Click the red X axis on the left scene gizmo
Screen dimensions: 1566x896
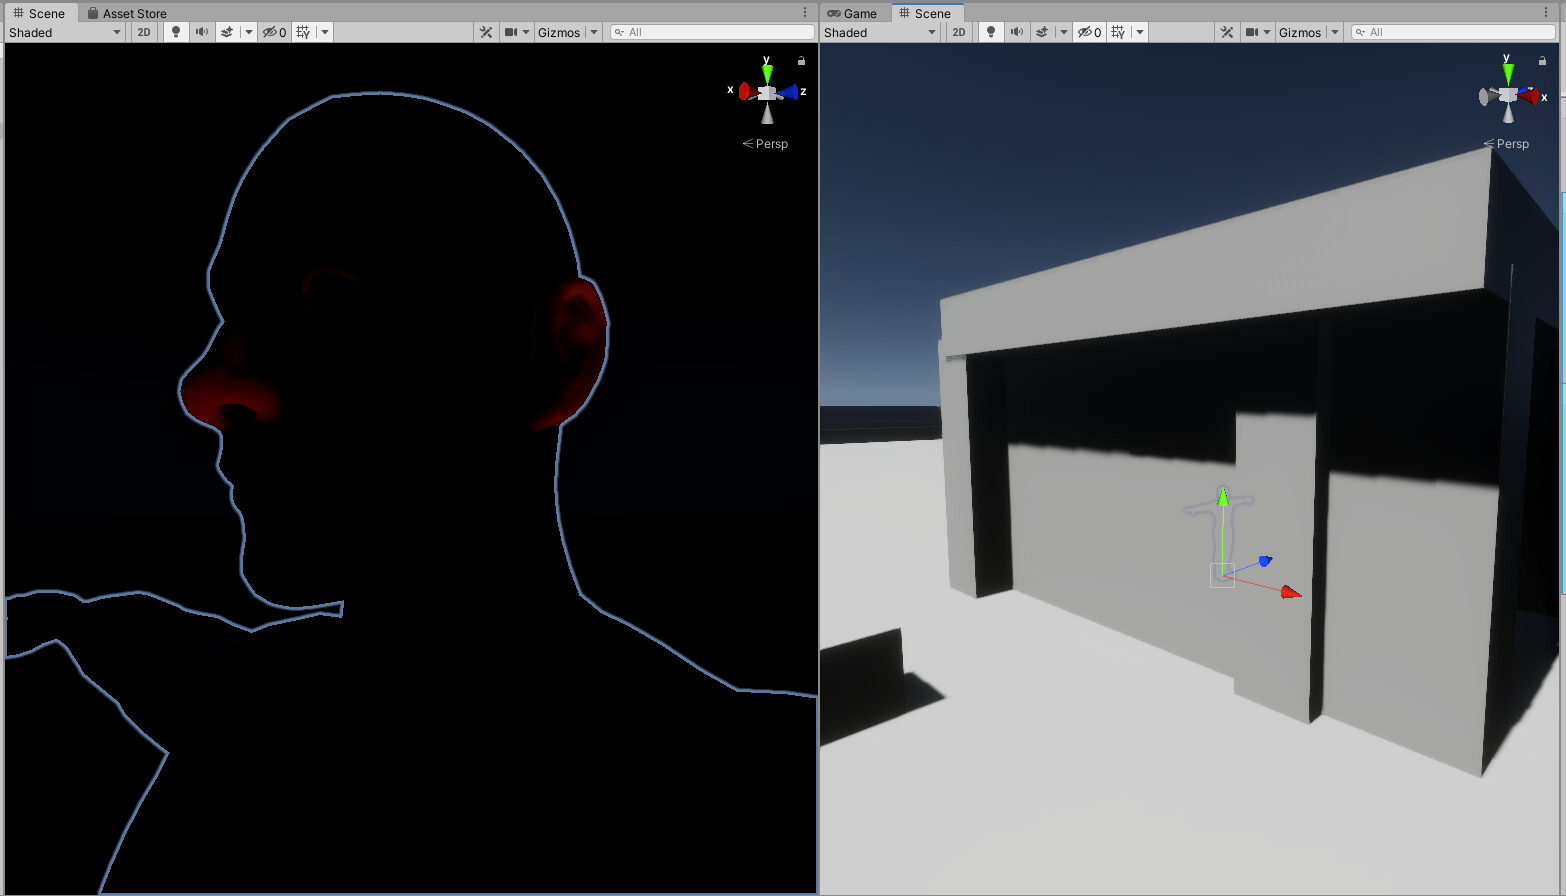(744, 89)
